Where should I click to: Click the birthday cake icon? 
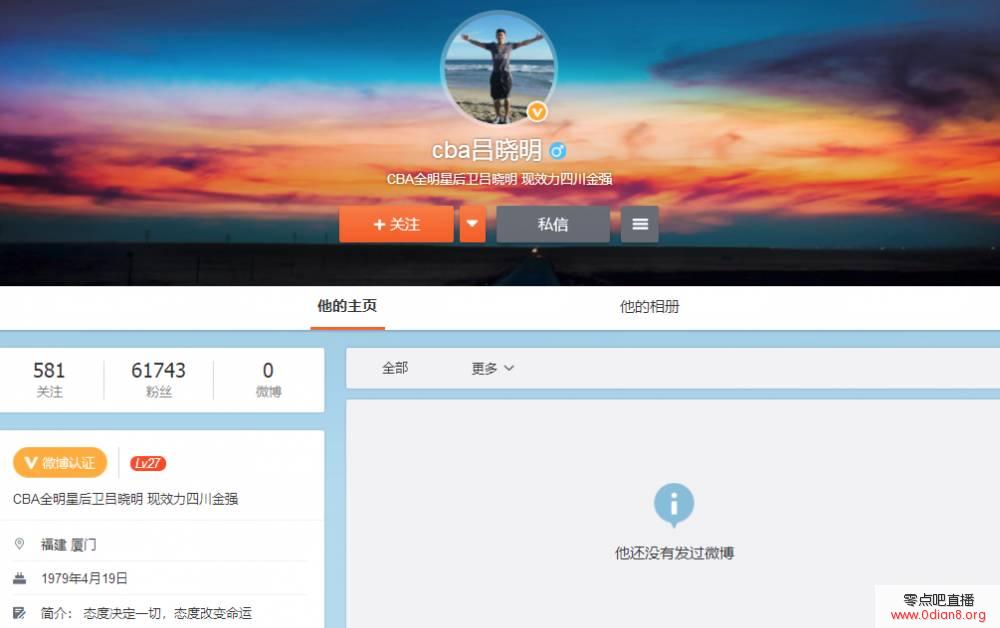click(x=19, y=578)
